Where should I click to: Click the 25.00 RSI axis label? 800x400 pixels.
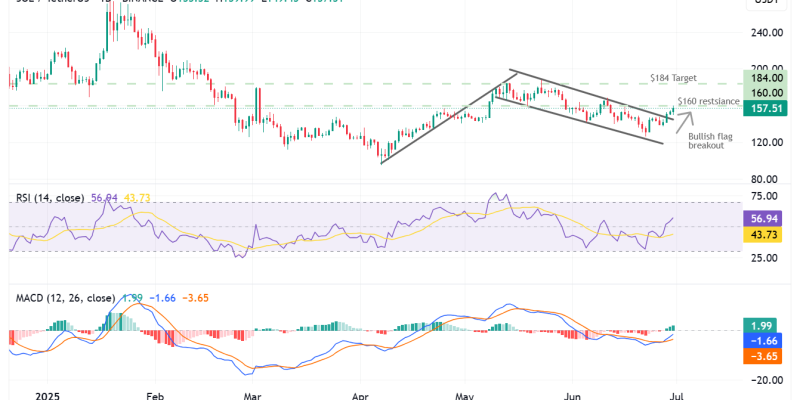point(763,258)
